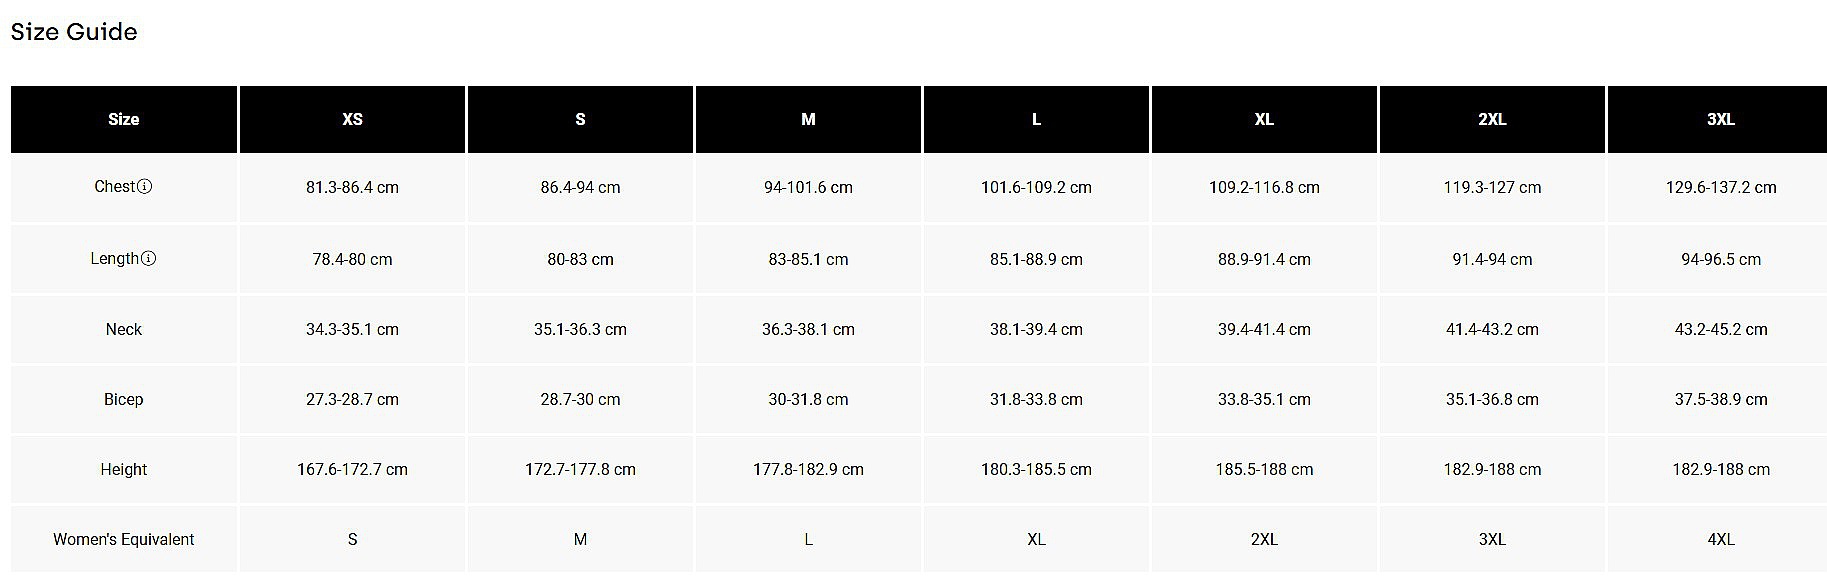
Task: Click the info icon next to Length
Action: click(x=149, y=259)
